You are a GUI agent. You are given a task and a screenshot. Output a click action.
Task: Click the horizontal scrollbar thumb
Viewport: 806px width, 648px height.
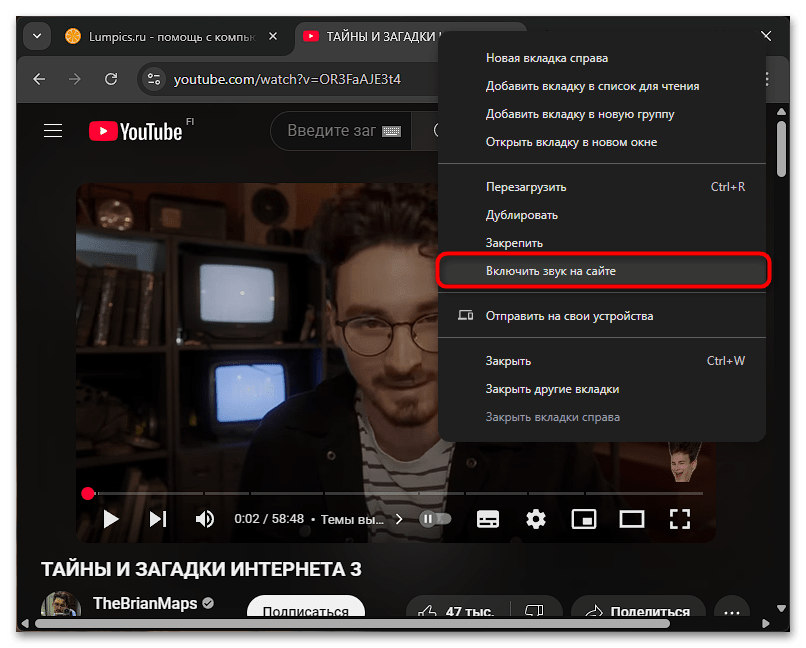(352, 623)
